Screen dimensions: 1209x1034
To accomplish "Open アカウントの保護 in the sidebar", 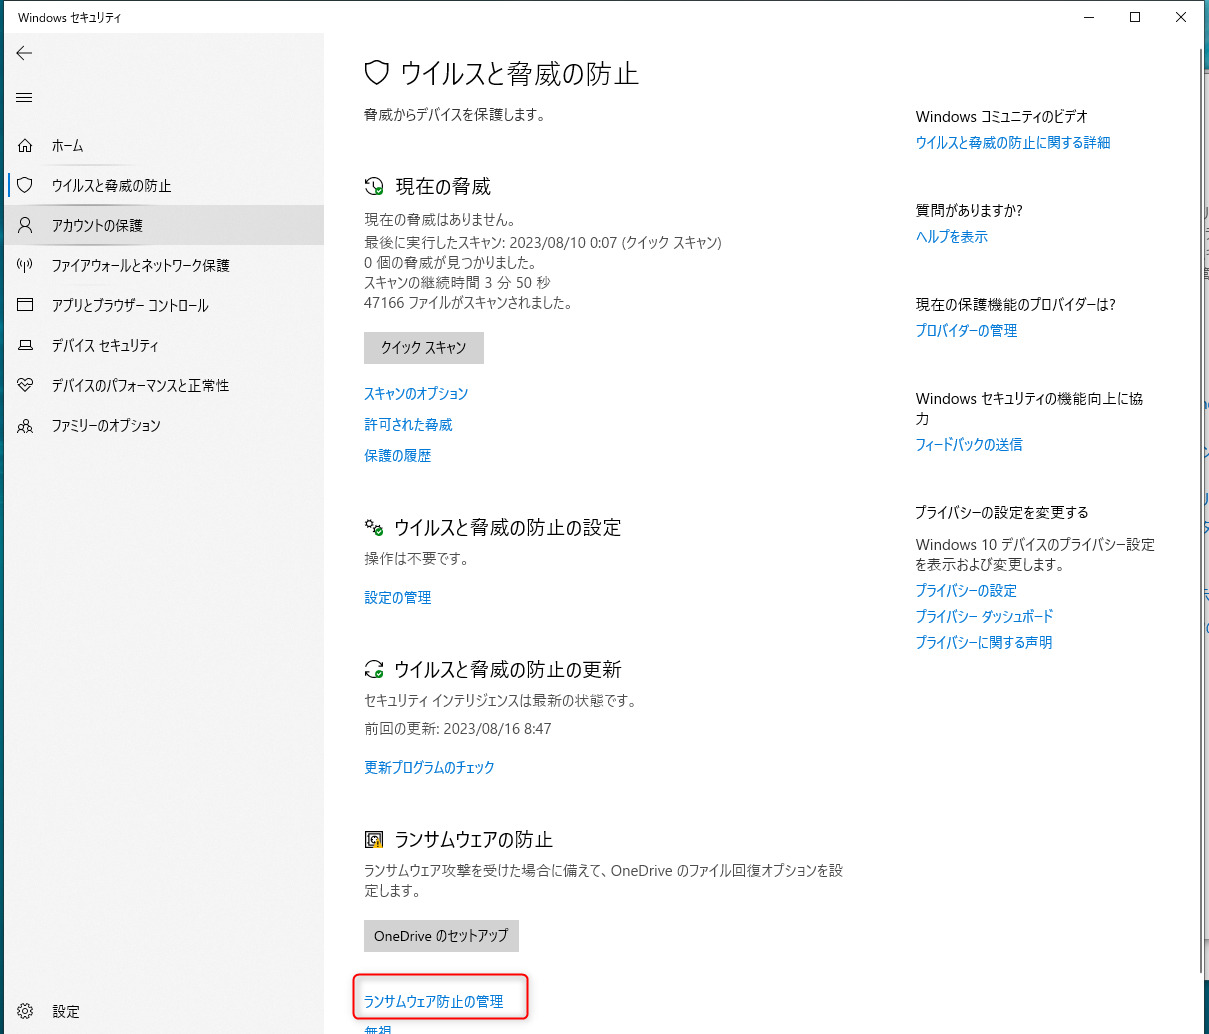I will (164, 225).
